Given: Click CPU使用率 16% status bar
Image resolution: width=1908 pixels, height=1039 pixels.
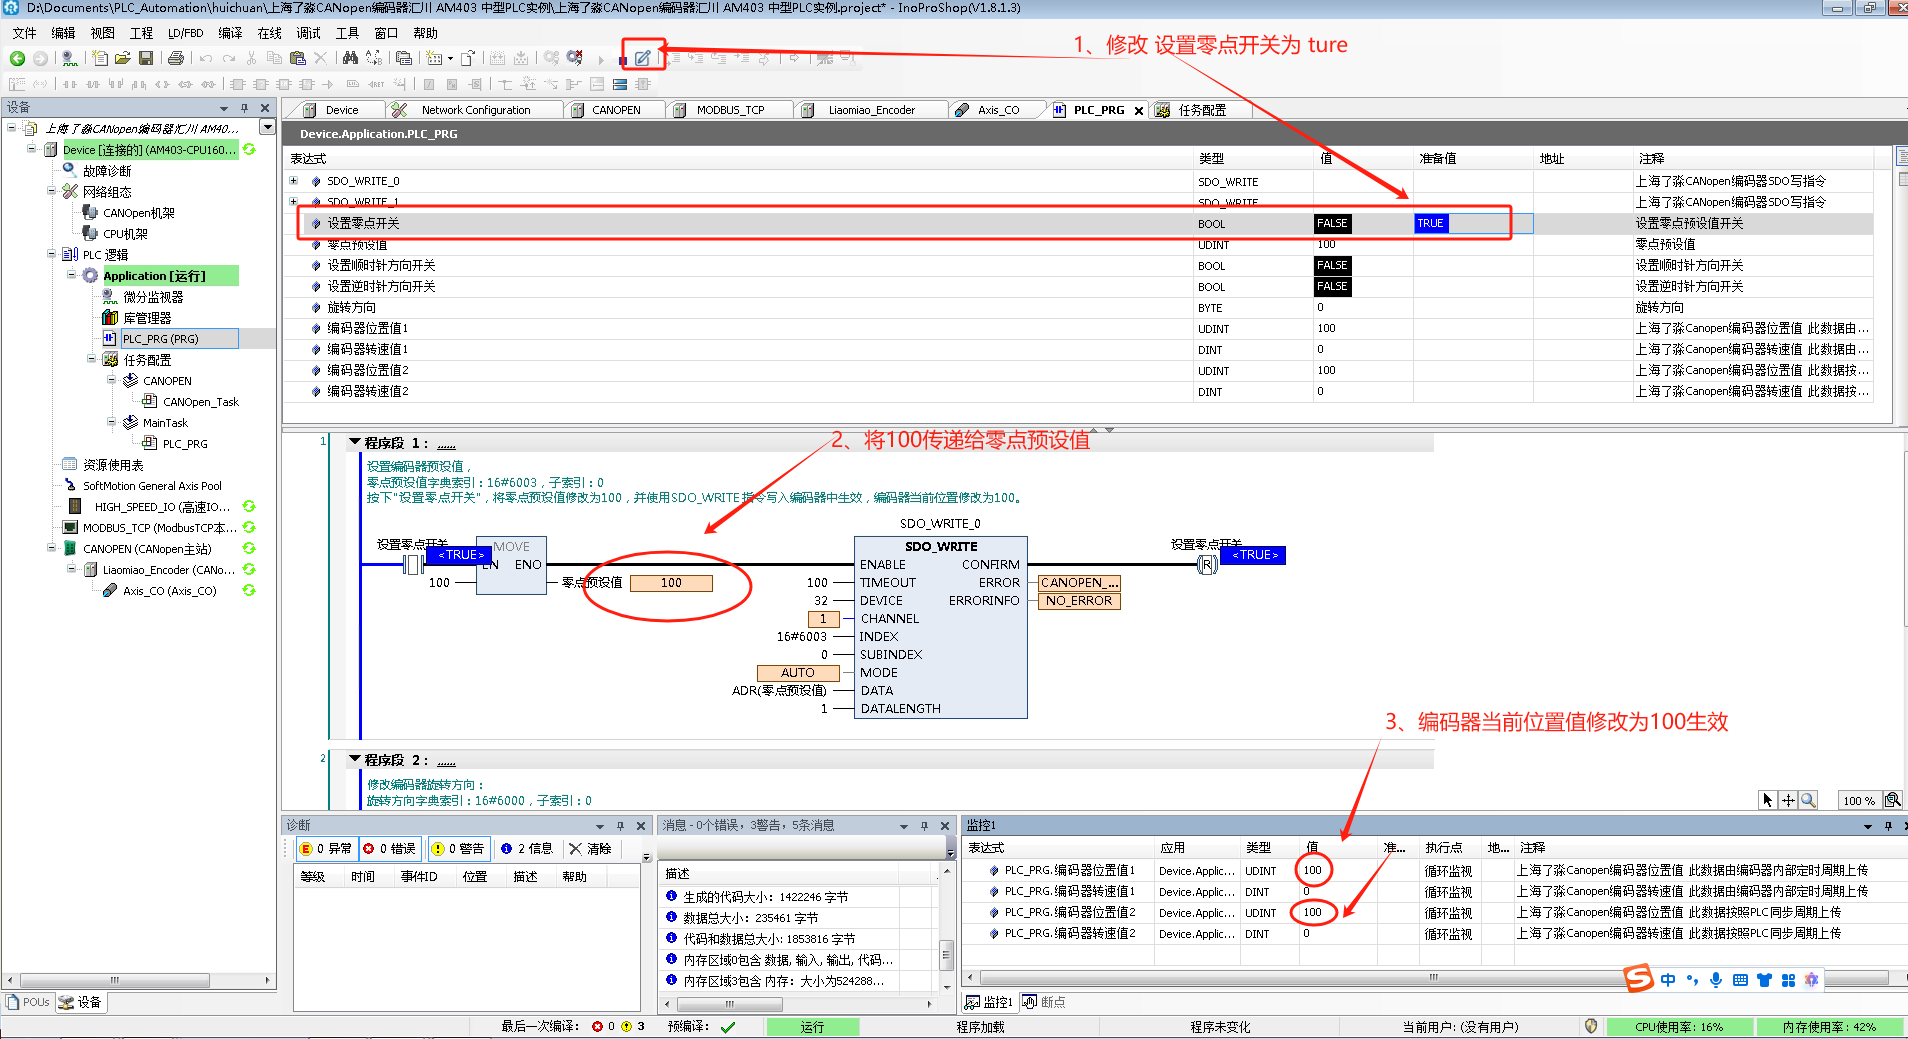Looking at the screenshot, I should (1679, 1027).
